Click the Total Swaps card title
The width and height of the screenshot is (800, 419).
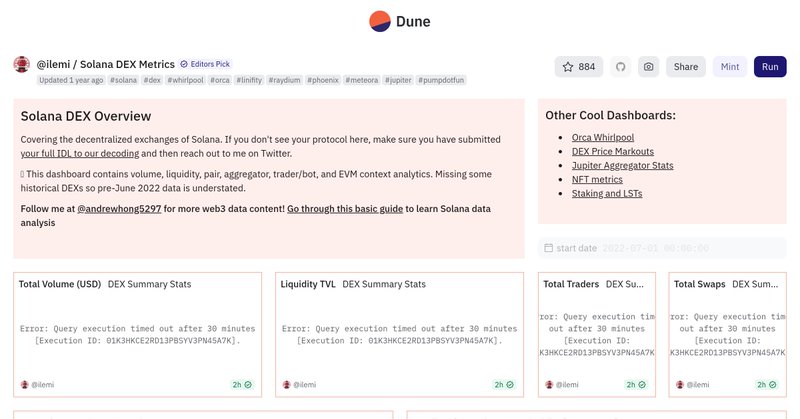(x=699, y=284)
